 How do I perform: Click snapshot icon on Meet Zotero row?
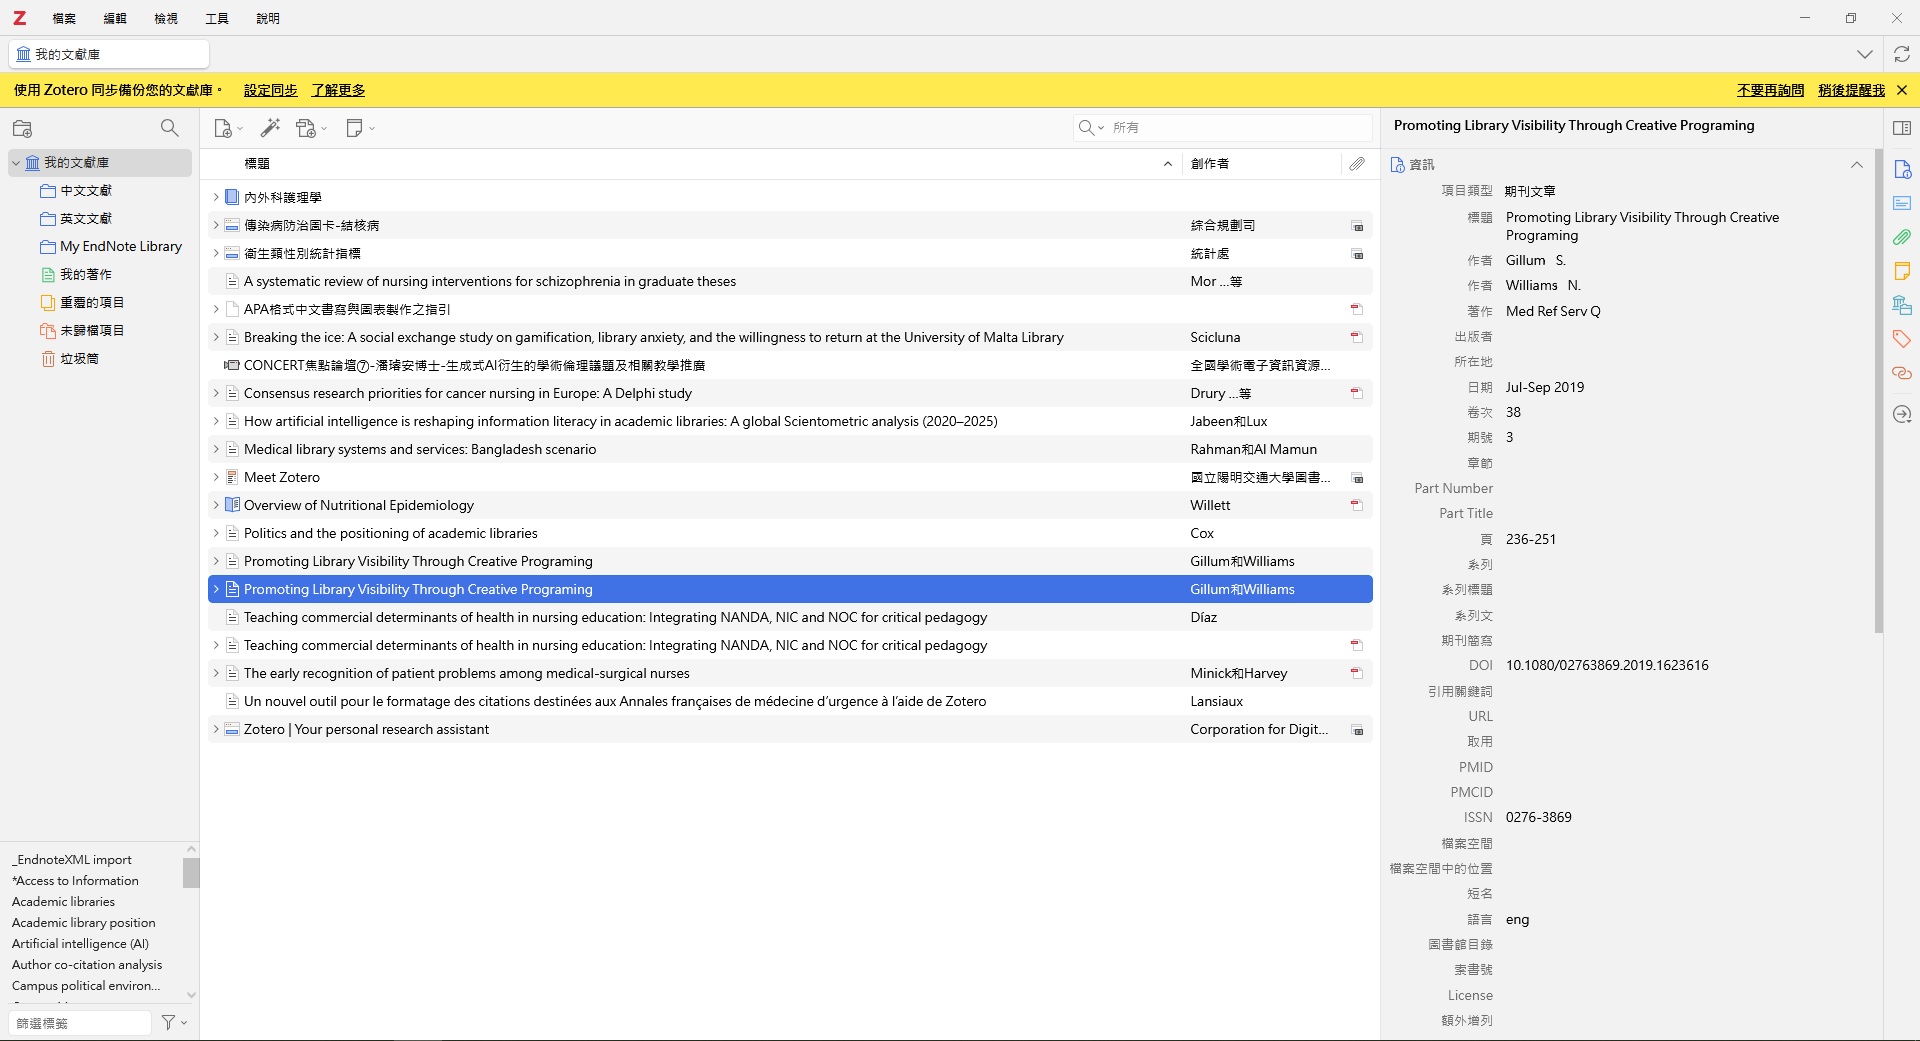click(x=1357, y=478)
